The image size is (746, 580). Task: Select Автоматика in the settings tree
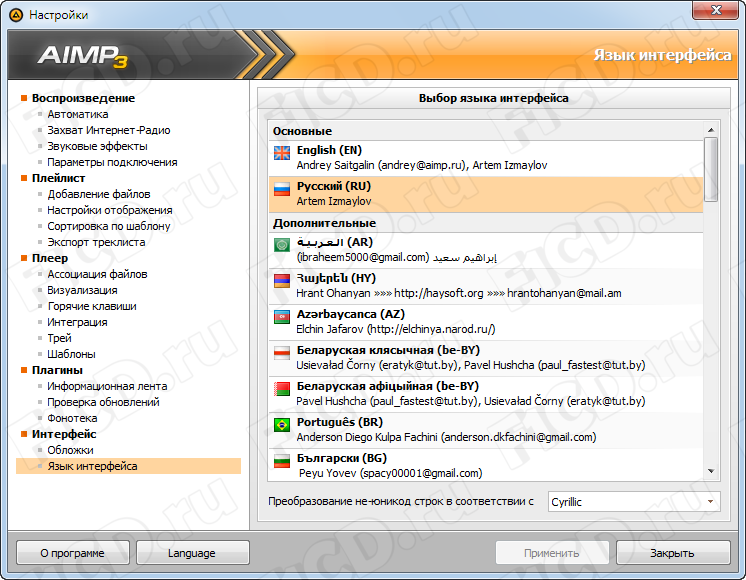point(78,114)
